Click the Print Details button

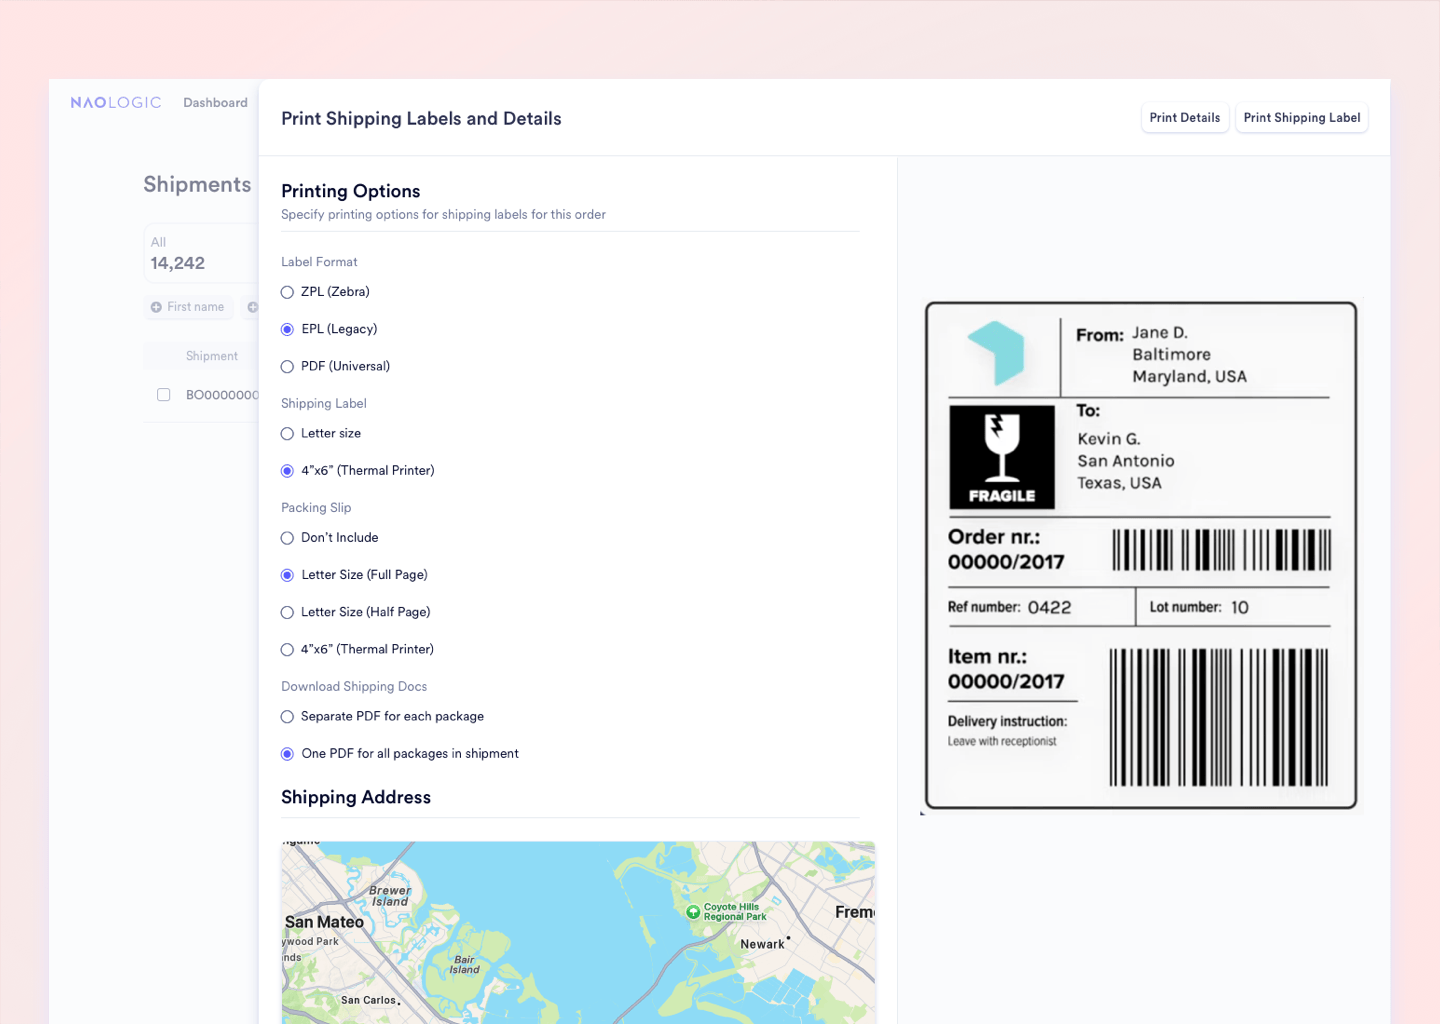point(1185,118)
